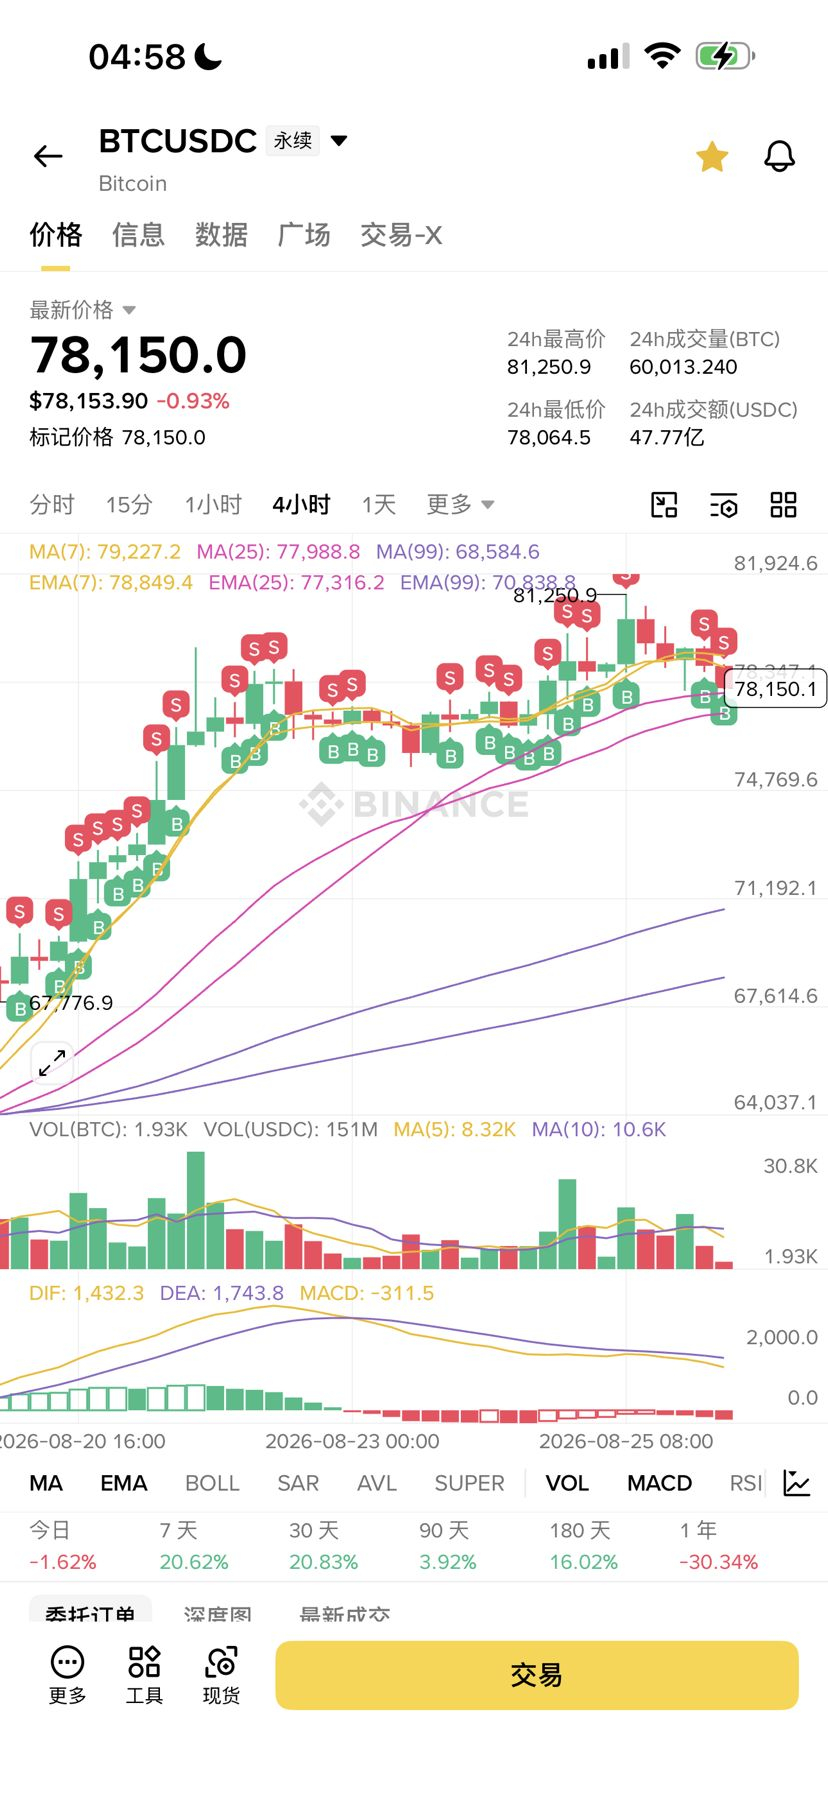
Task: Select the 15分 chart interval
Action: (x=129, y=504)
